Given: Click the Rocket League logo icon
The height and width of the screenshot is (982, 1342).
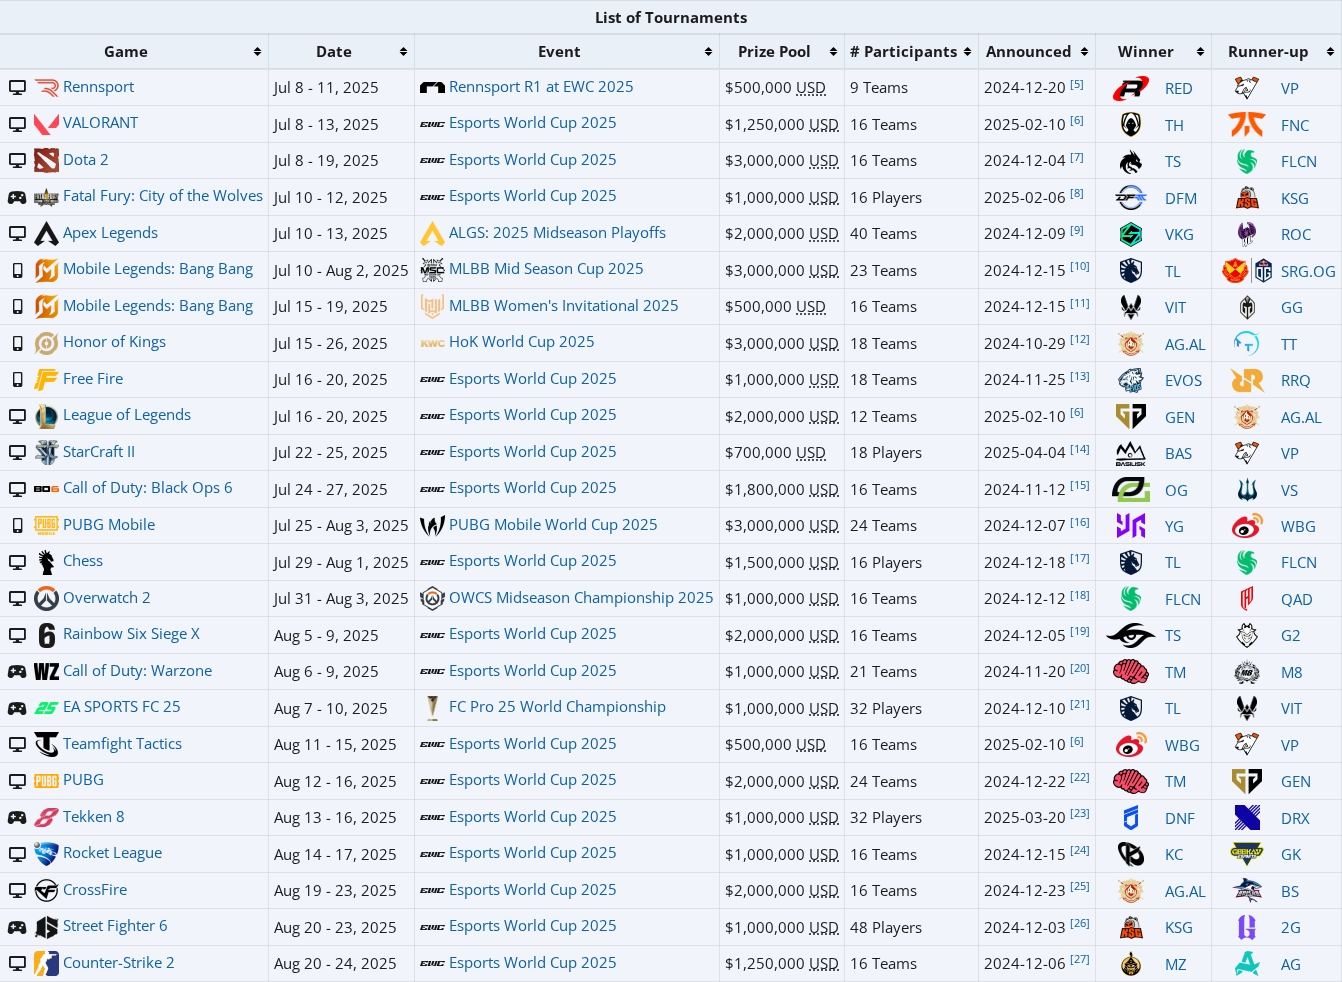Looking at the screenshot, I should point(46,854).
